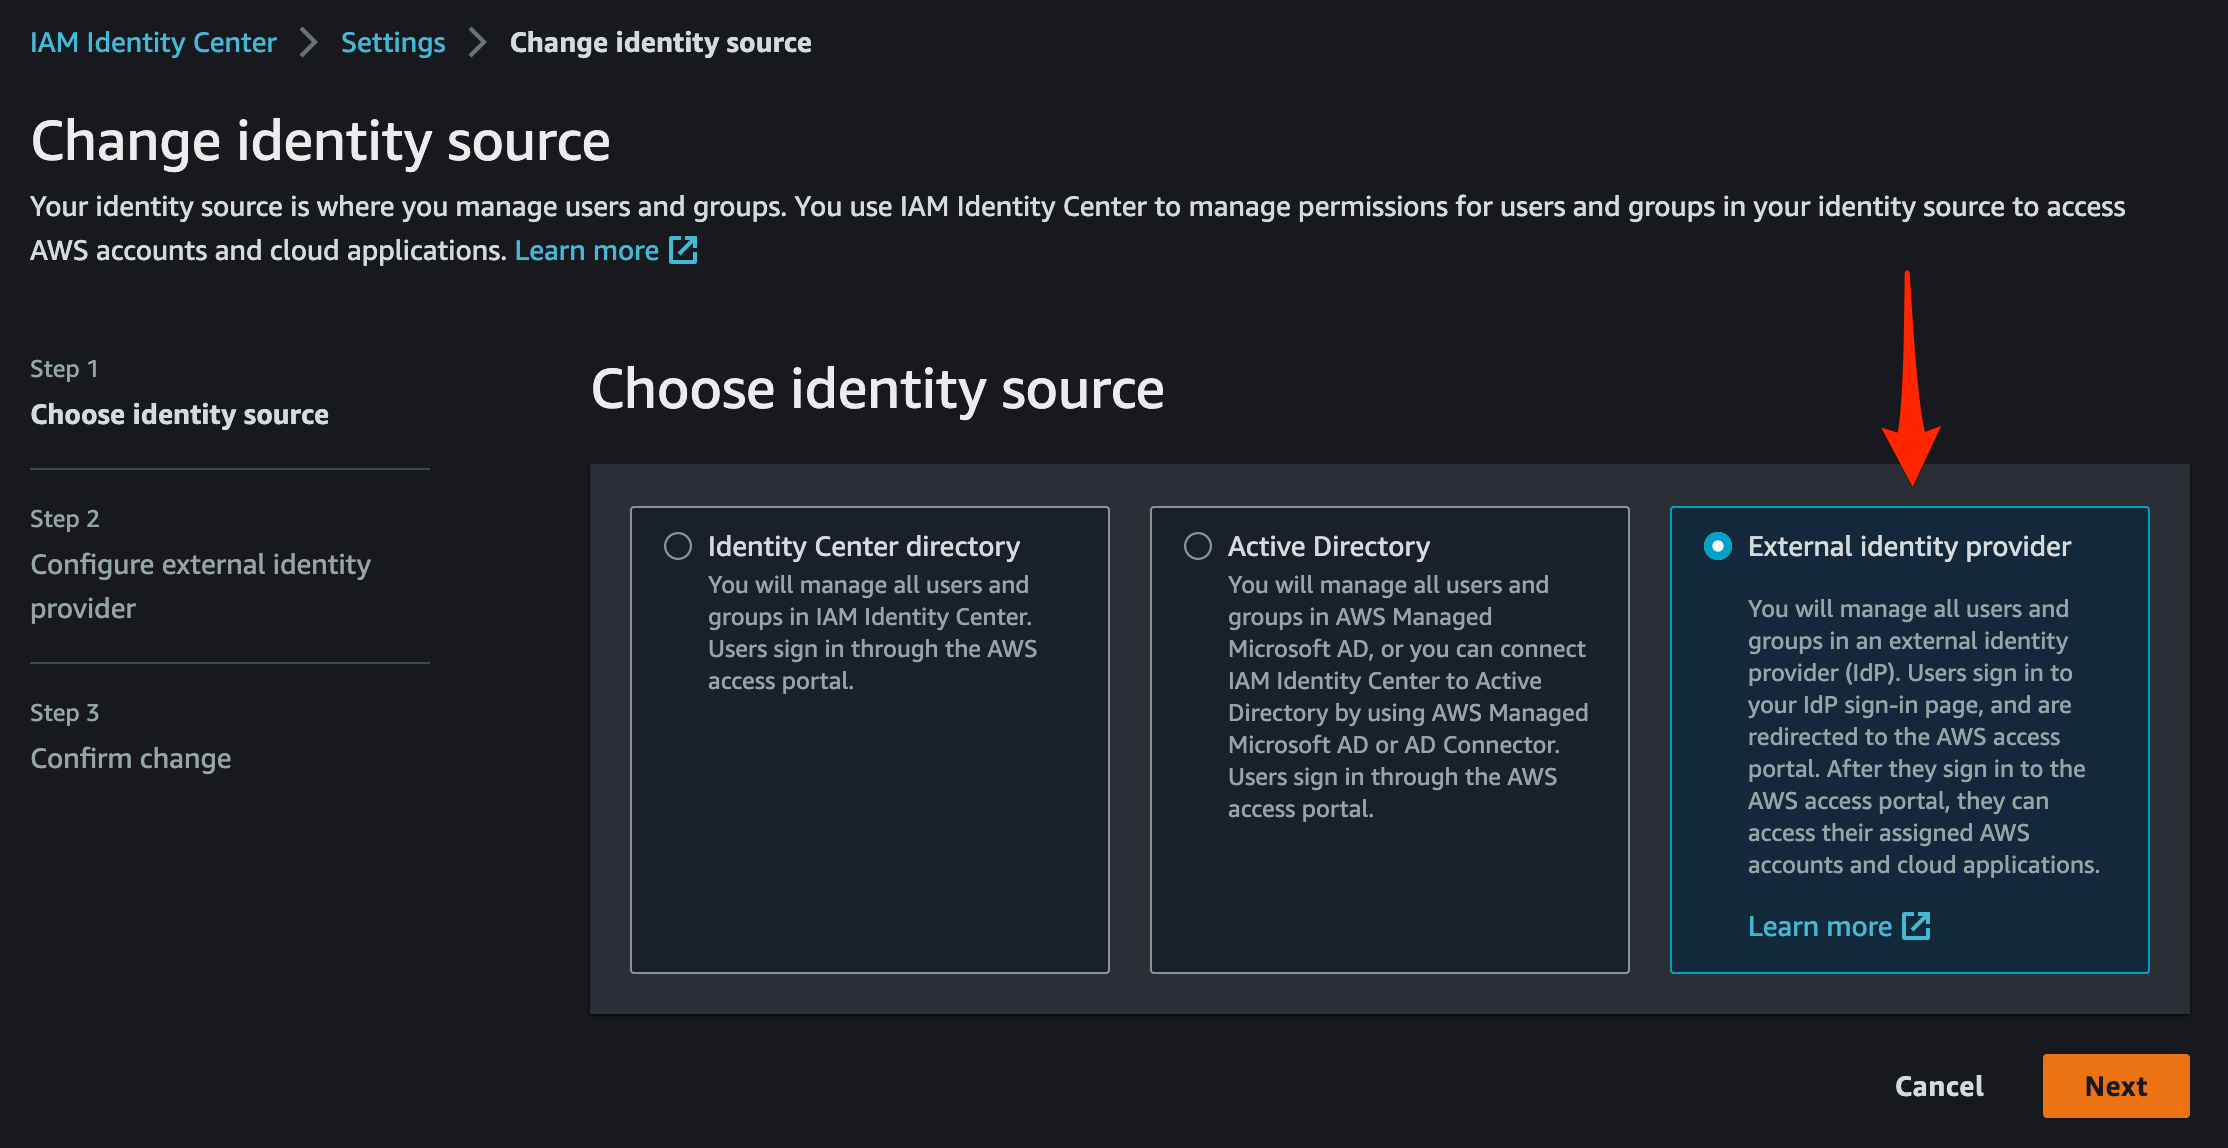
Task: Click the Change identity source page title
Action: 321,141
